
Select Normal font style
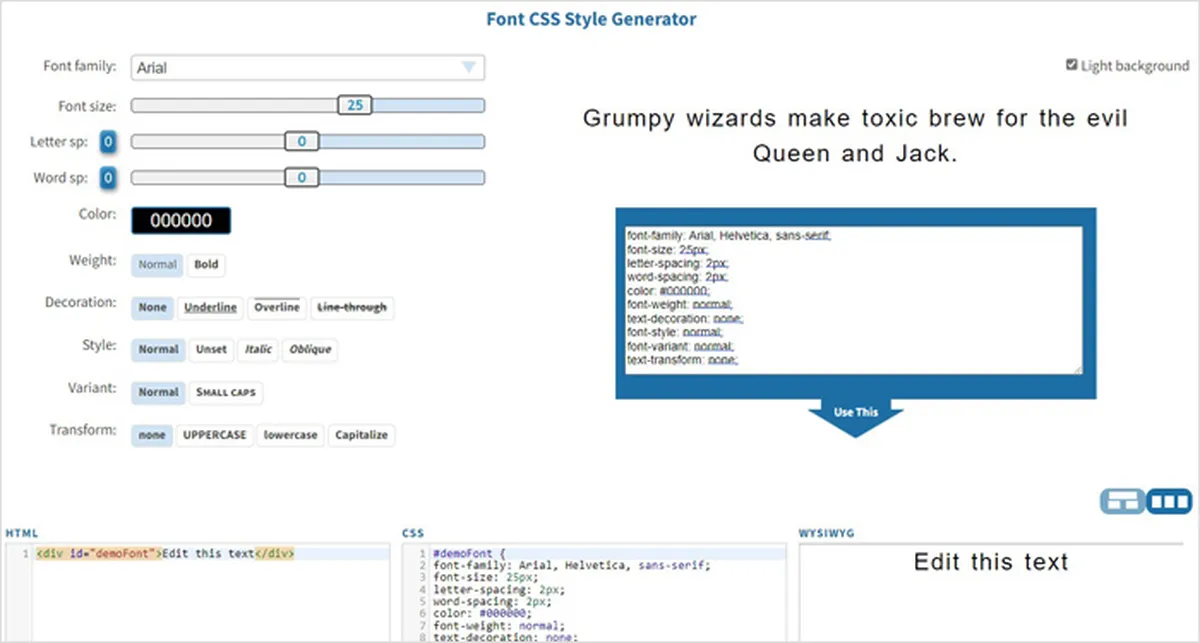coord(158,349)
